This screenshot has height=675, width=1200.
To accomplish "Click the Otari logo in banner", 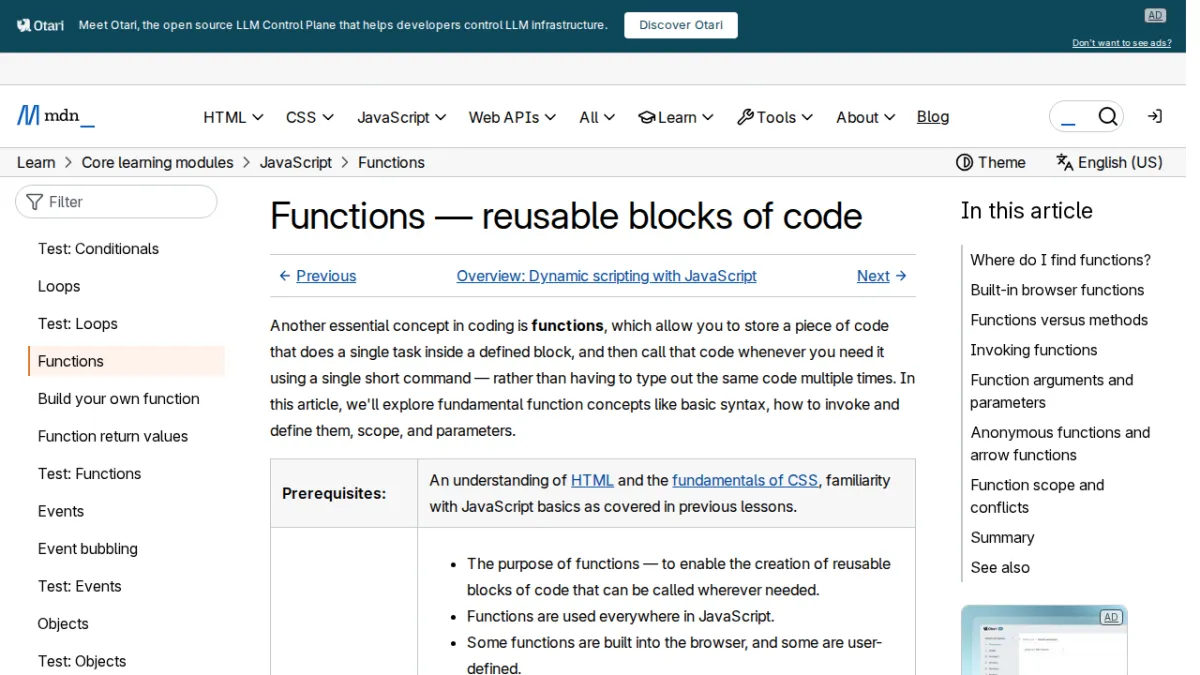I will coord(41,25).
